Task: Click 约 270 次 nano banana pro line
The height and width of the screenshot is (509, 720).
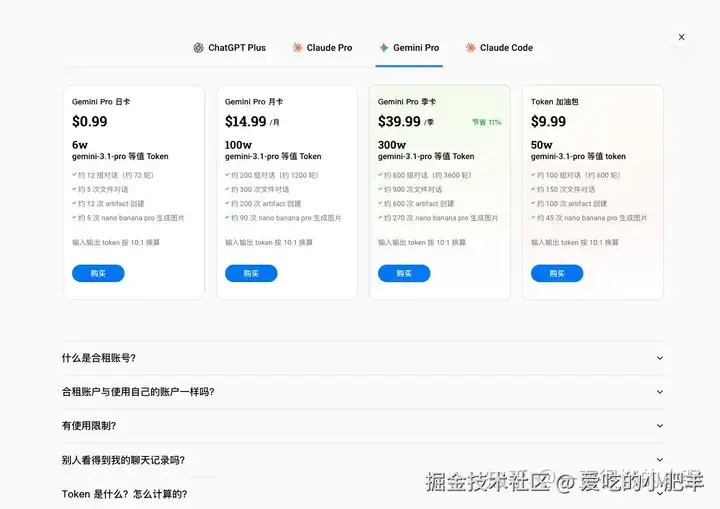Action: click(438, 218)
